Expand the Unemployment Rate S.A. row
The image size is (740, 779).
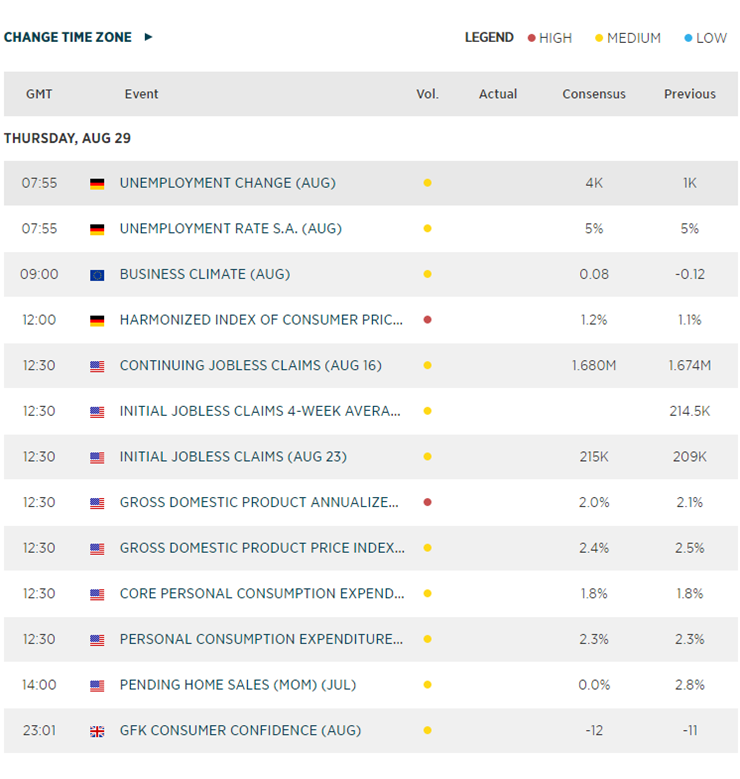(230, 229)
